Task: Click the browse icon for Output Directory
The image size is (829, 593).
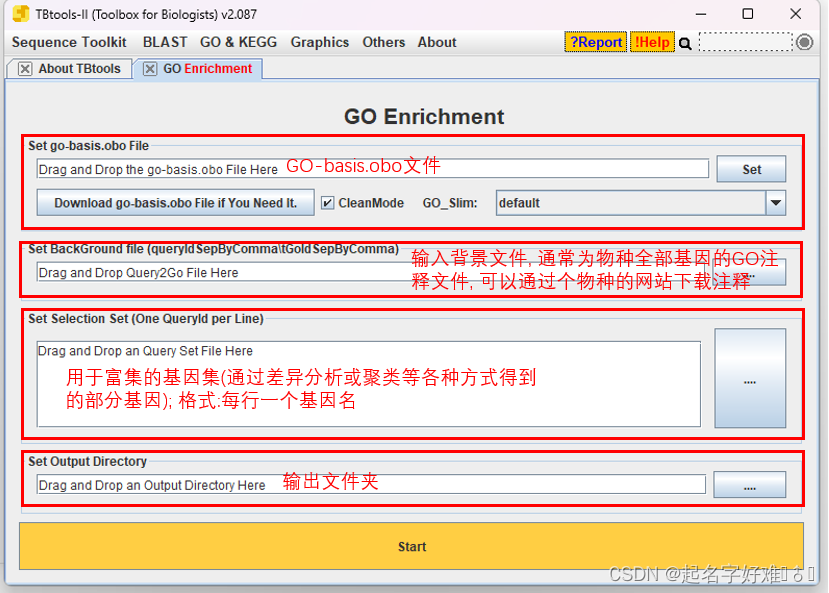Action: (x=751, y=484)
